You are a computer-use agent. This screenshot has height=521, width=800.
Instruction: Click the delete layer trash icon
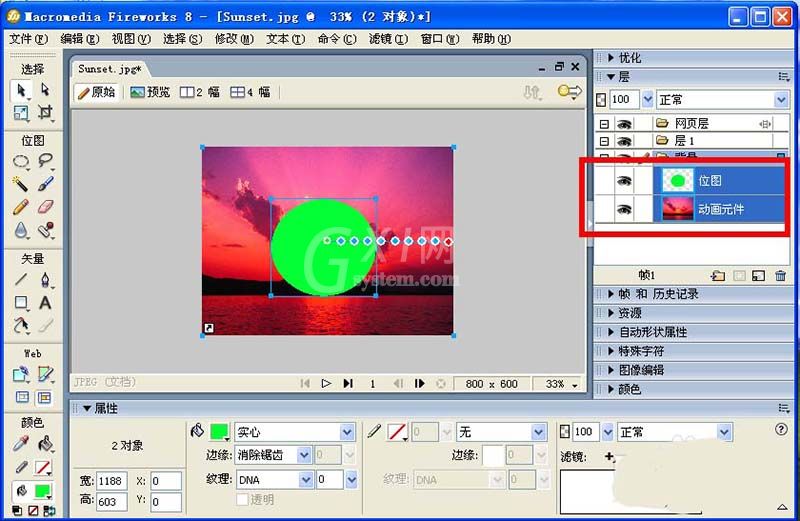coord(780,276)
